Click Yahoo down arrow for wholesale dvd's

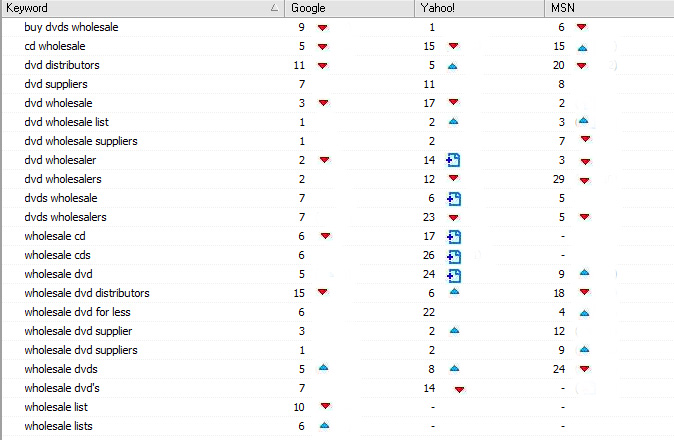(x=460, y=390)
